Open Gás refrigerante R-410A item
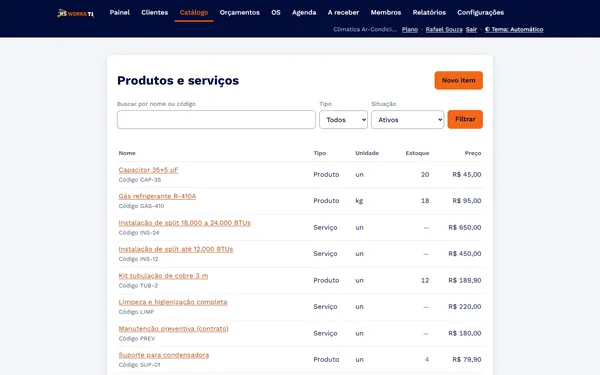This screenshot has width=600, height=375. (x=157, y=196)
